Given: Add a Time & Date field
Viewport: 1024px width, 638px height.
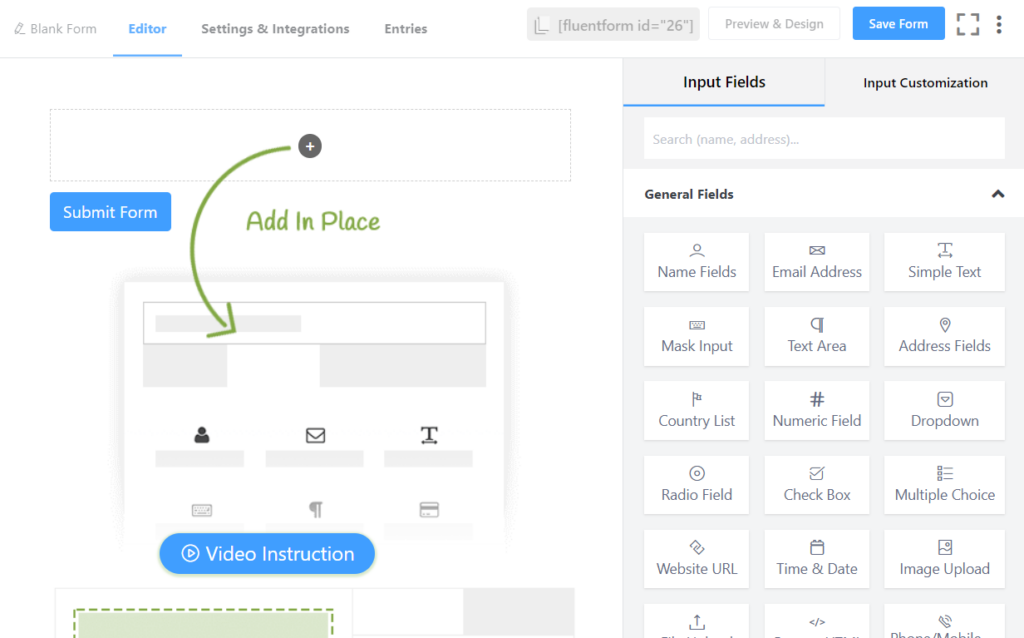Looking at the screenshot, I should pos(816,559).
